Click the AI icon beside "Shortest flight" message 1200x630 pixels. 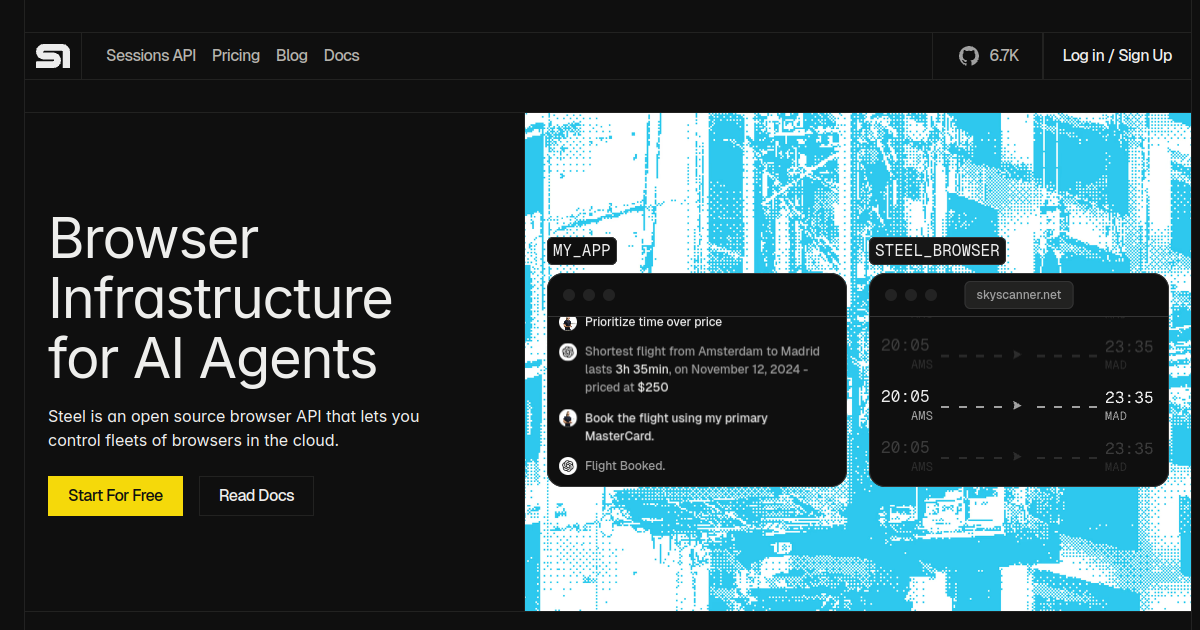[568, 352]
